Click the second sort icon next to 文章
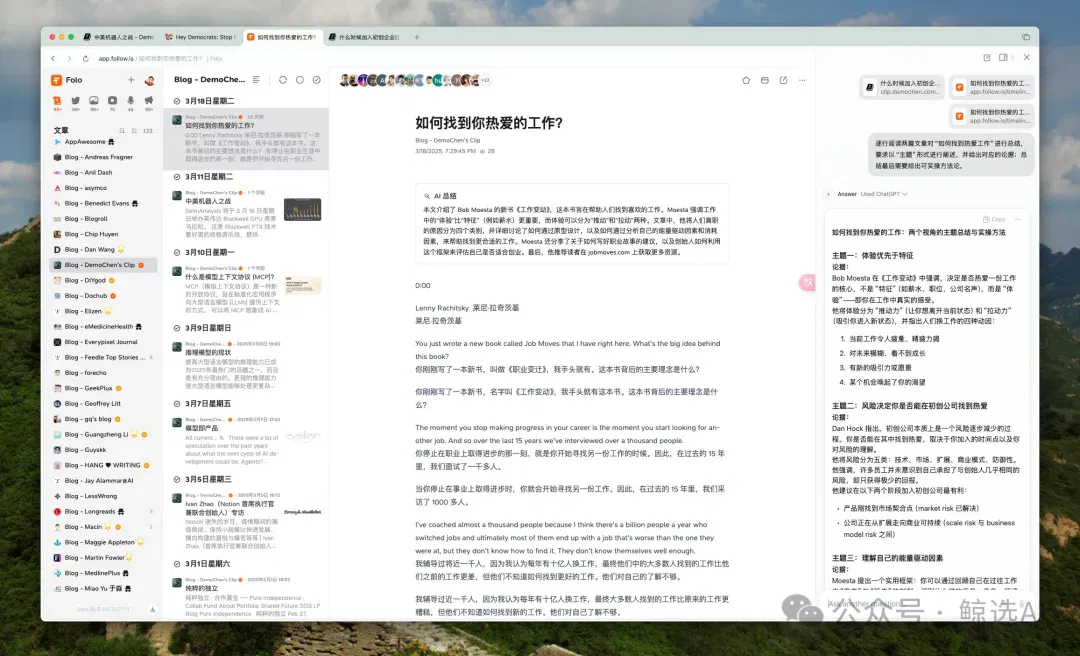This screenshot has height=656, width=1080. (134, 130)
